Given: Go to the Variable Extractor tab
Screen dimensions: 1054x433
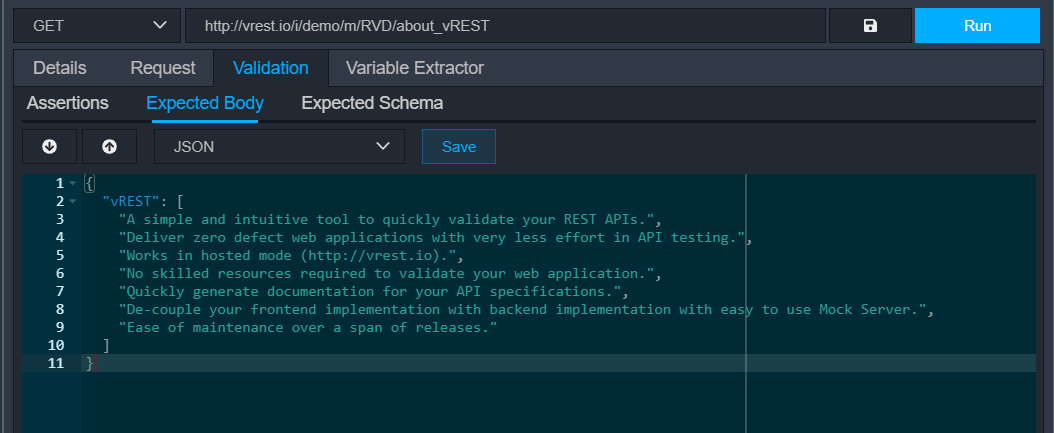Looking at the screenshot, I should pos(414,68).
